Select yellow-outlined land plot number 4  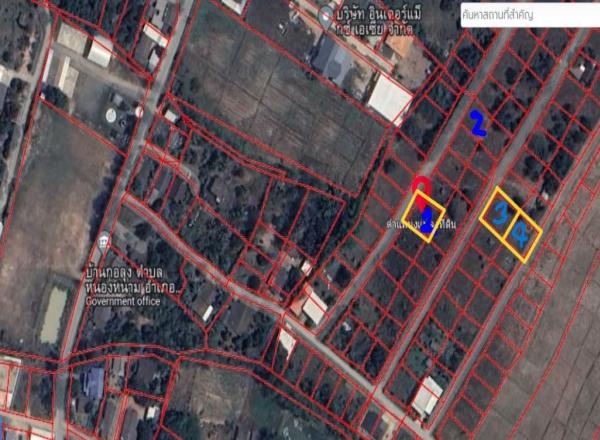[x=522, y=235]
